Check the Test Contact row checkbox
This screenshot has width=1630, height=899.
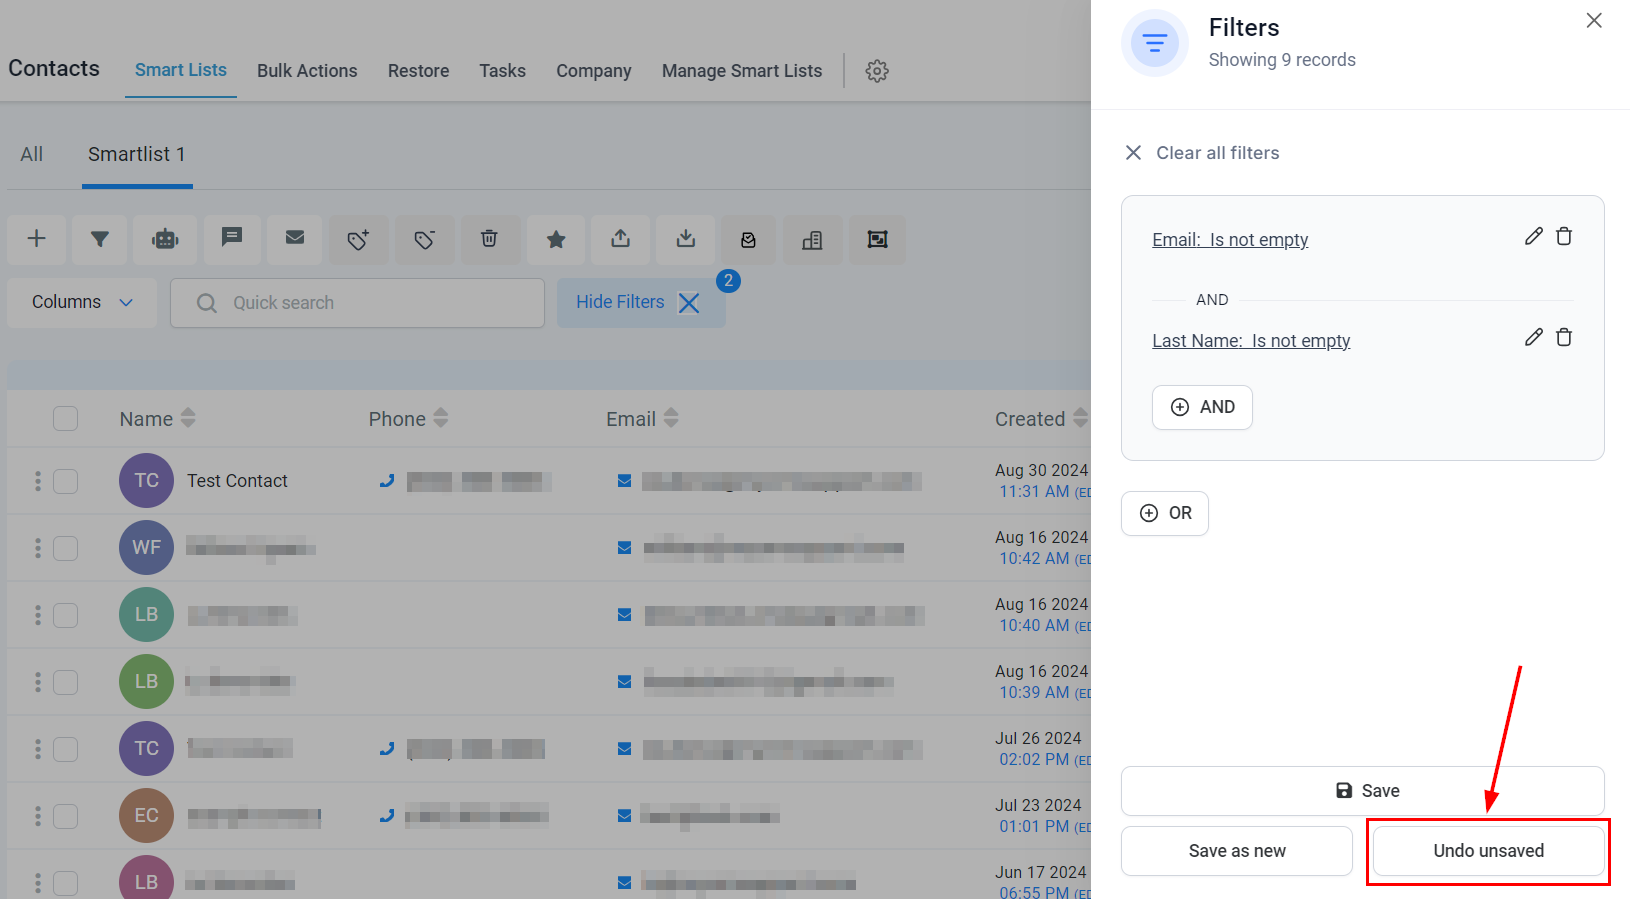pyautogui.click(x=66, y=481)
